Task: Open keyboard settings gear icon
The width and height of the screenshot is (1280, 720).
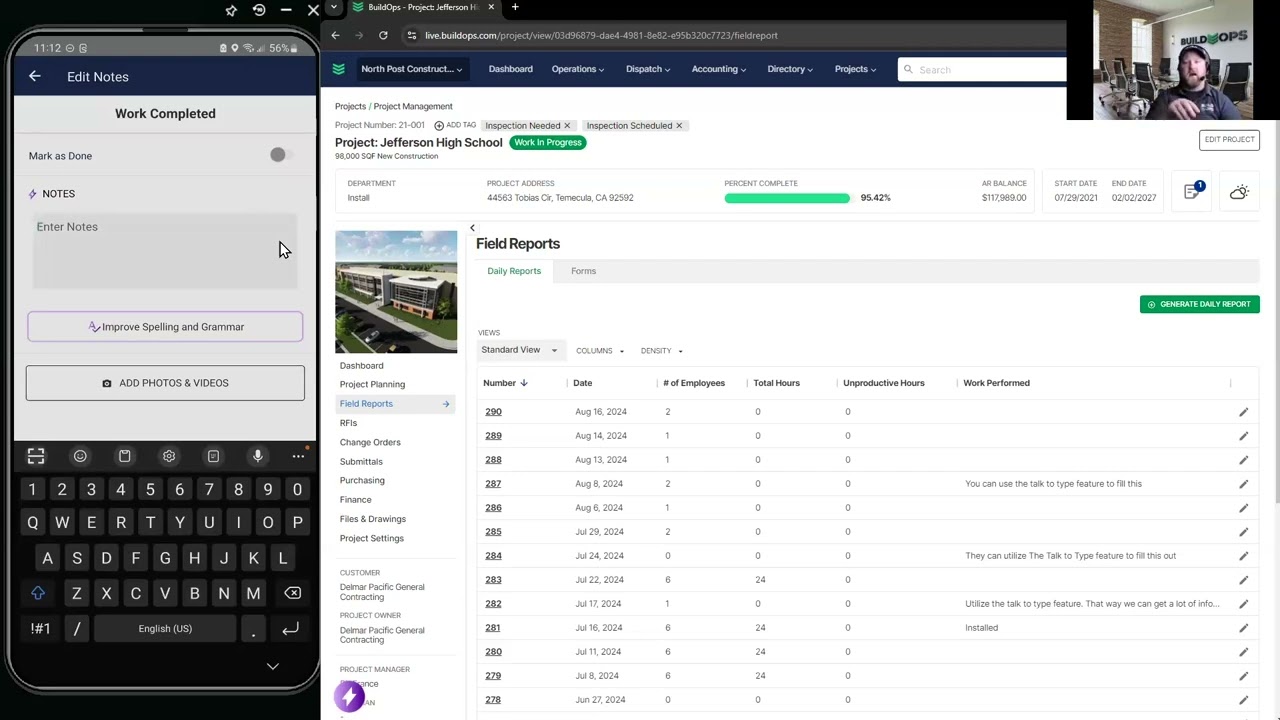Action: click(169, 456)
